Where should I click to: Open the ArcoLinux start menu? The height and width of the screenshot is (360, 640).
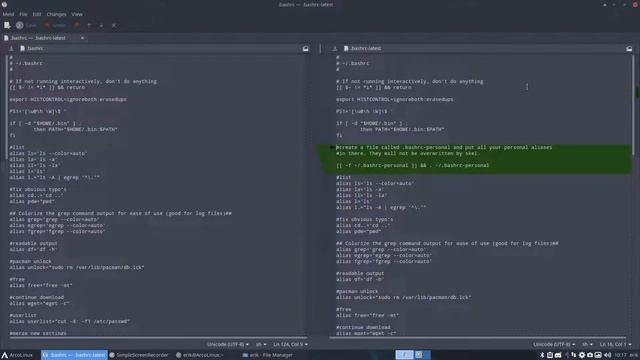tap(17, 355)
